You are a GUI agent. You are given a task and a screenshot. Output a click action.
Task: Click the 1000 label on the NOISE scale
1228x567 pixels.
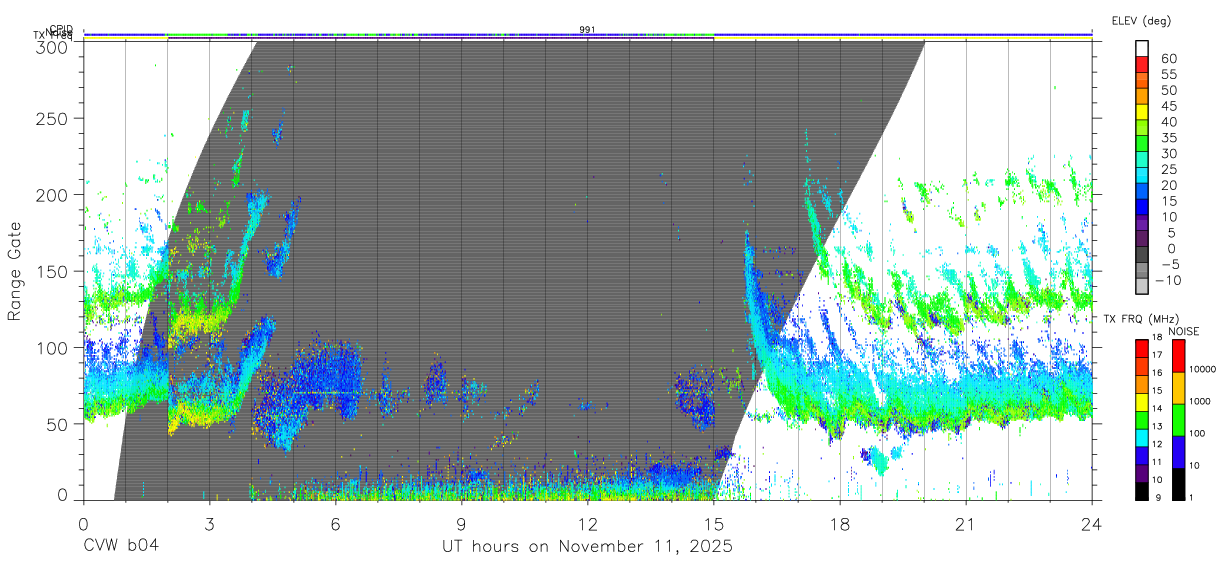pos(1200,401)
